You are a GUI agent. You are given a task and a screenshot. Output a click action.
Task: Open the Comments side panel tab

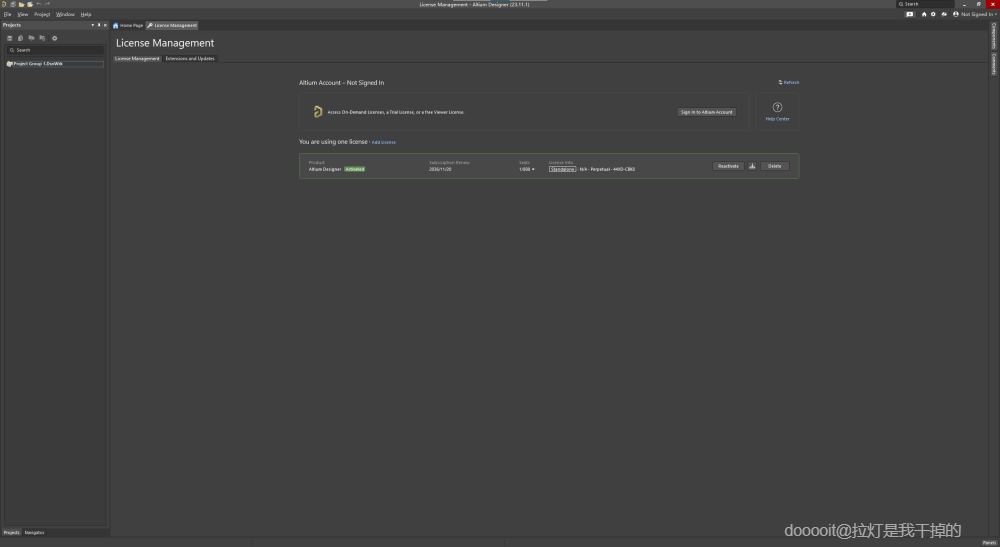point(994,64)
